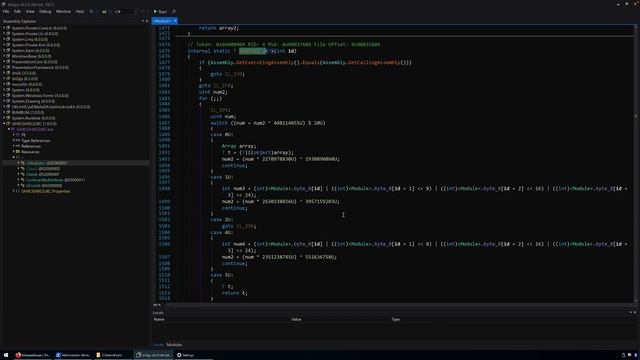Select mscorlib assembly in tree

[x=27, y=84]
